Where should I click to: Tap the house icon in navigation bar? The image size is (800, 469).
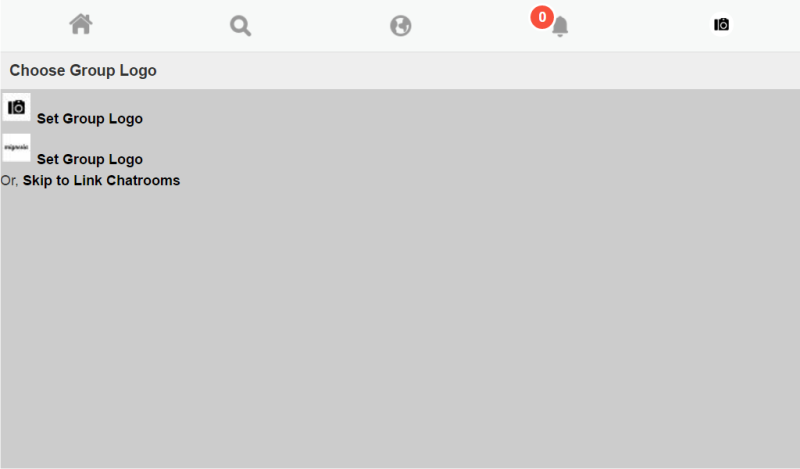(x=81, y=24)
